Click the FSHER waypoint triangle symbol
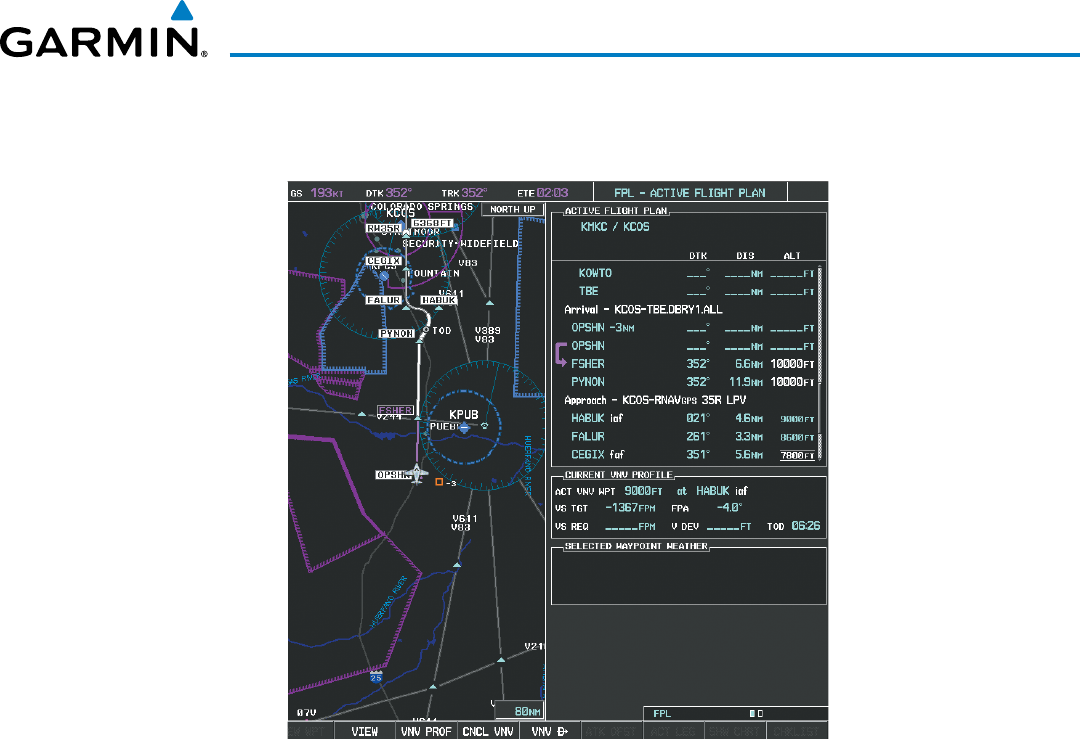 417,417
